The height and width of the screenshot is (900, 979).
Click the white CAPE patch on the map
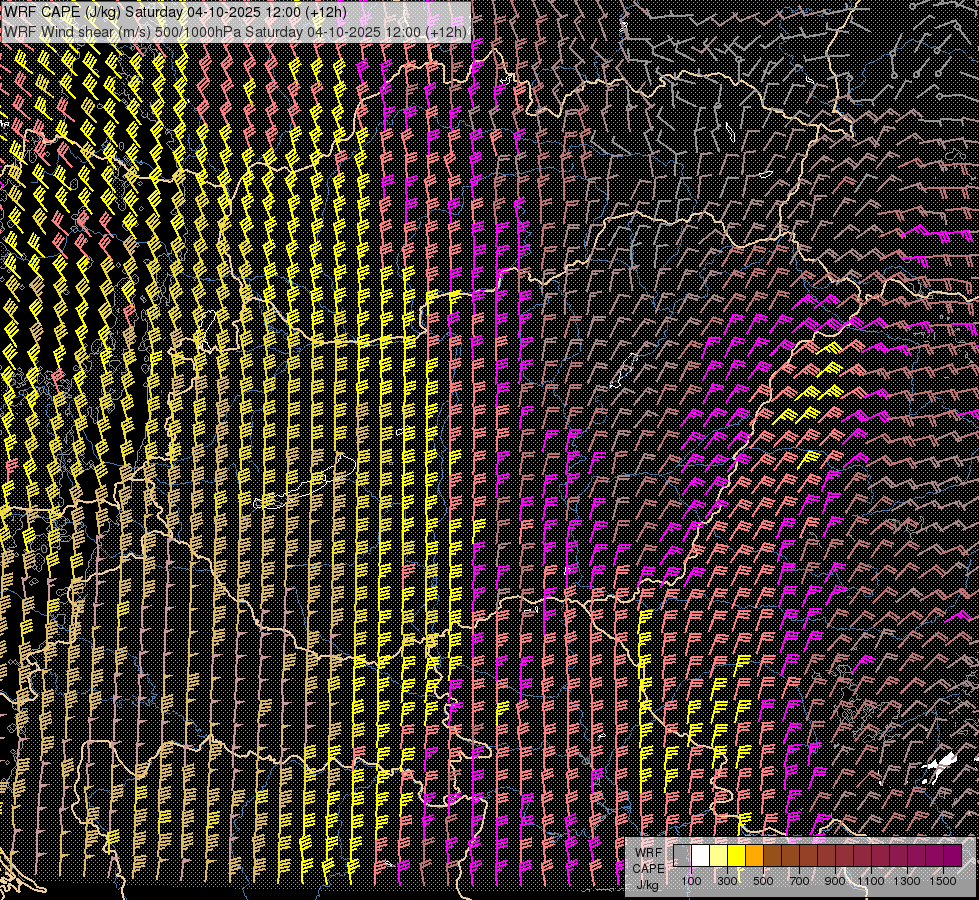click(x=940, y=767)
